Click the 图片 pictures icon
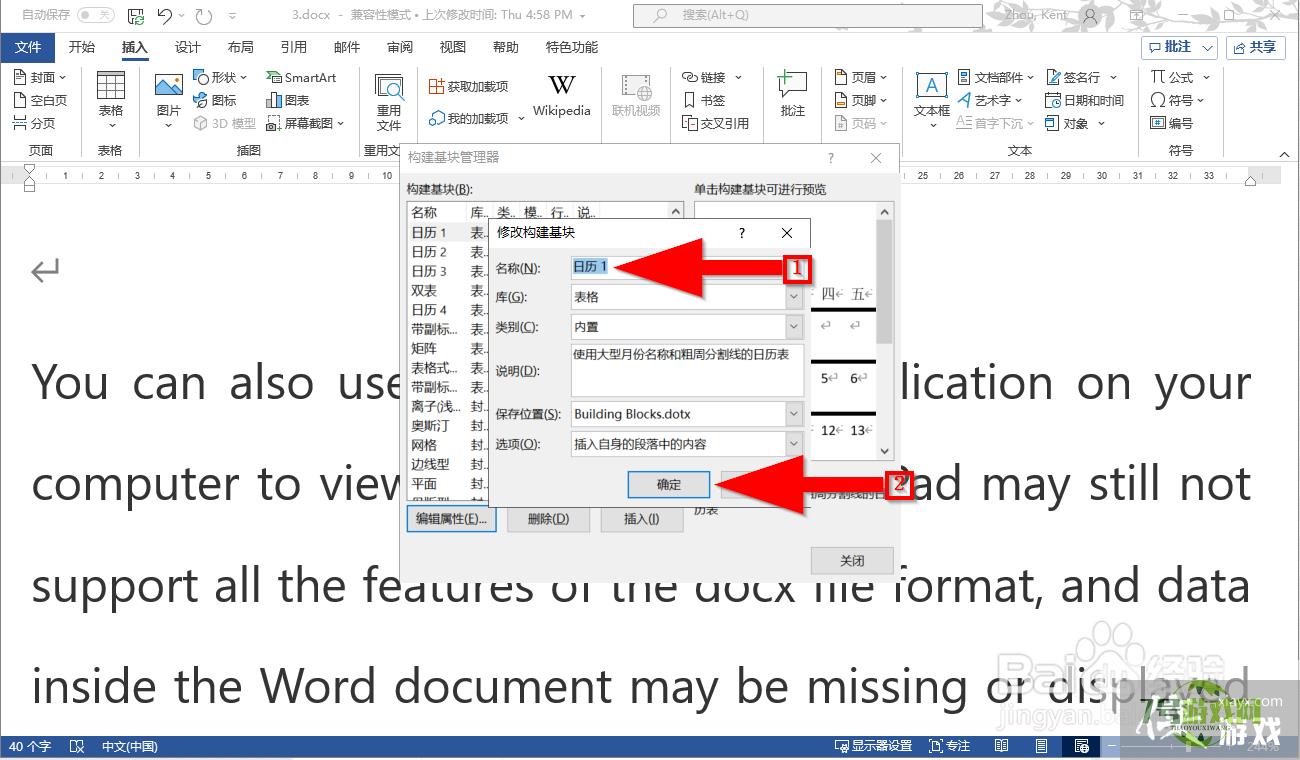Viewport: 1300px width, 760px height. tap(168, 100)
